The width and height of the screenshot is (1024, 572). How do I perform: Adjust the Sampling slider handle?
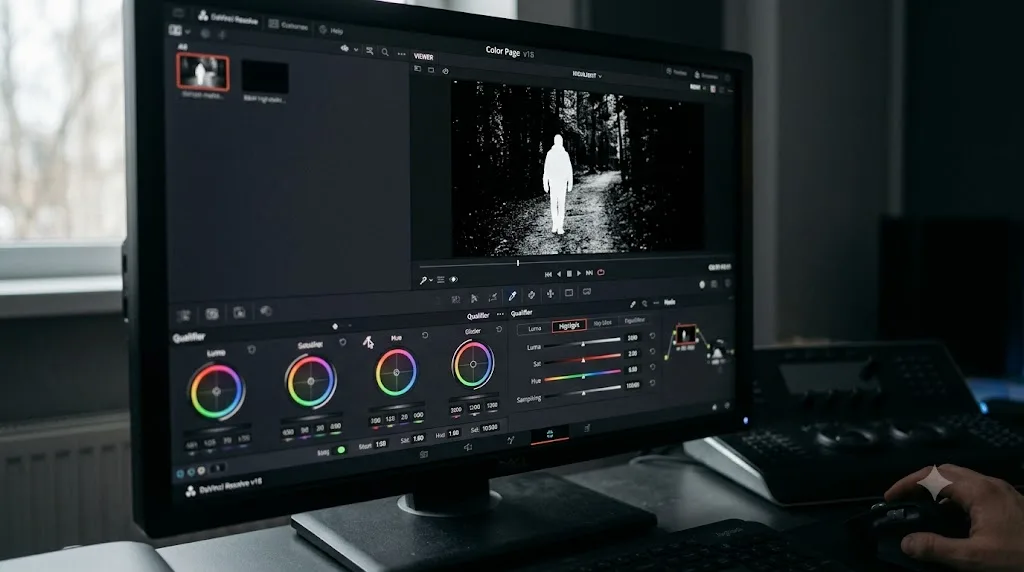point(583,392)
